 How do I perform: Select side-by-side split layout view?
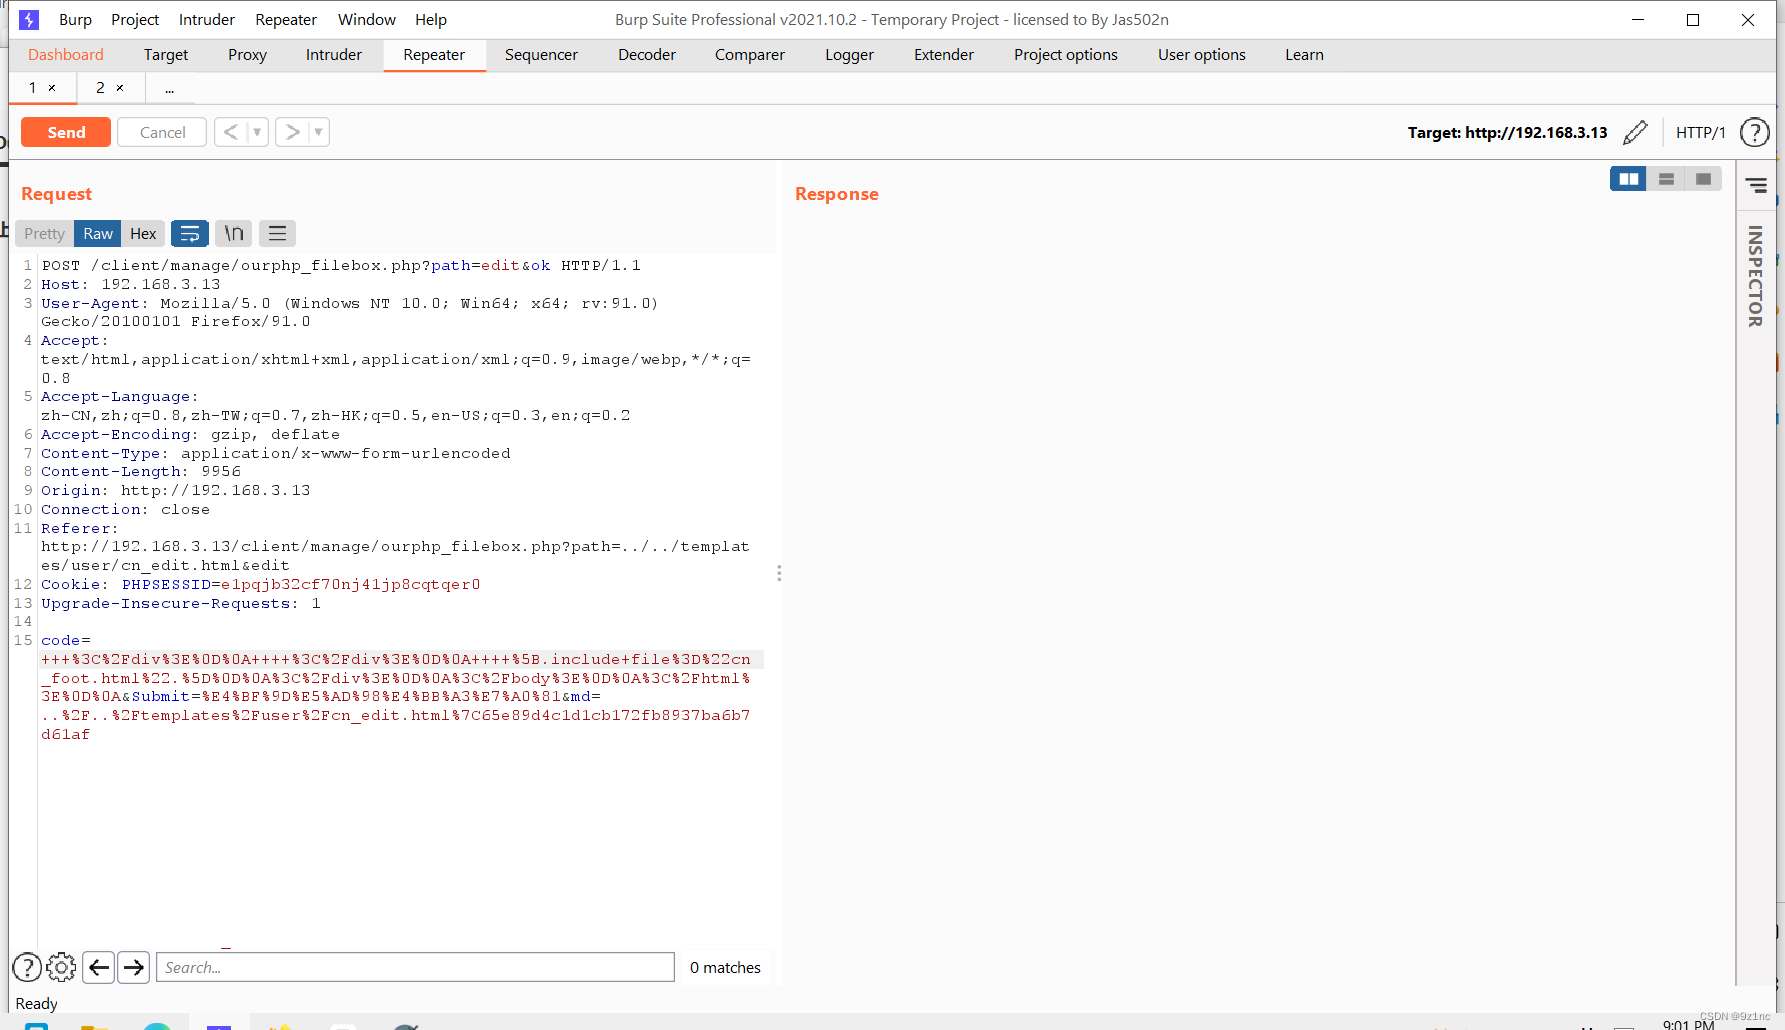[1628, 179]
